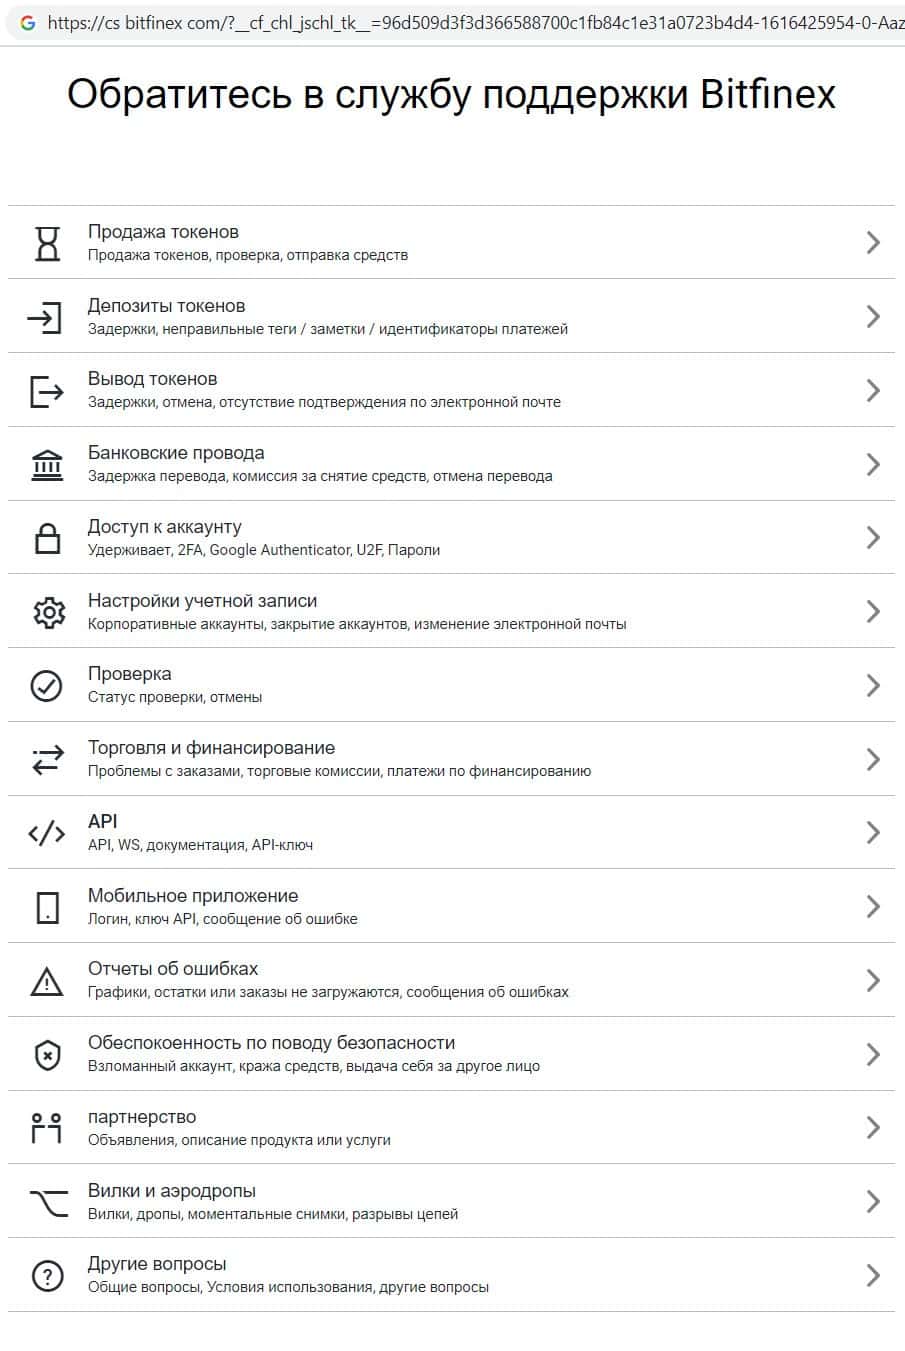Click the deposit arrow icon for Депозиты токенов
This screenshot has width=905, height=1351.
point(45,317)
